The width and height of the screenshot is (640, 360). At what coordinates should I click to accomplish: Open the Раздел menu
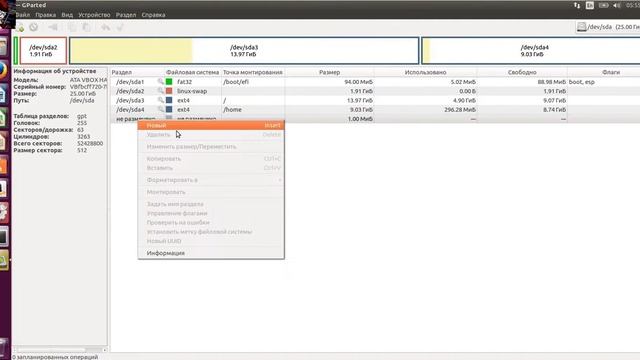(126, 15)
